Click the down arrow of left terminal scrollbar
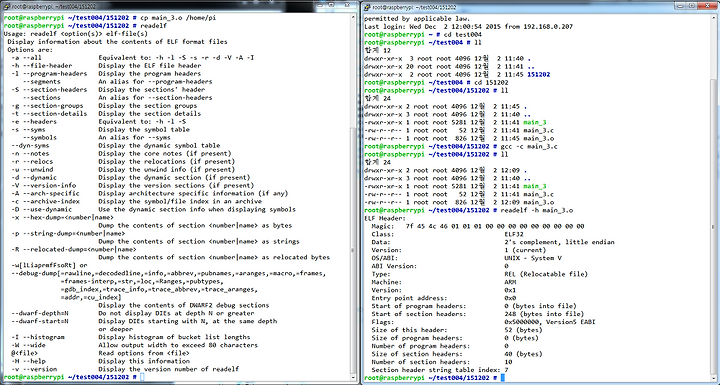The image size is (720, 385). pos(353,377)
